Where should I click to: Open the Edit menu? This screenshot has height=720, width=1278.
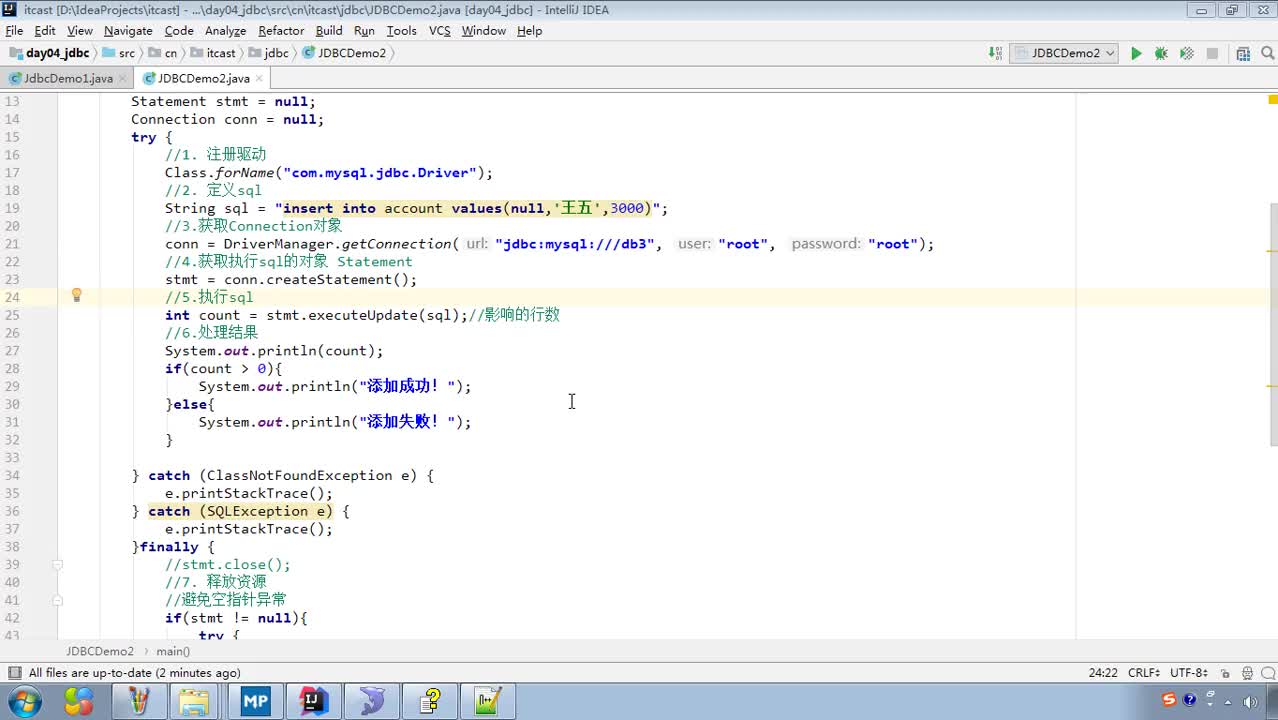(x=45, y=31)
